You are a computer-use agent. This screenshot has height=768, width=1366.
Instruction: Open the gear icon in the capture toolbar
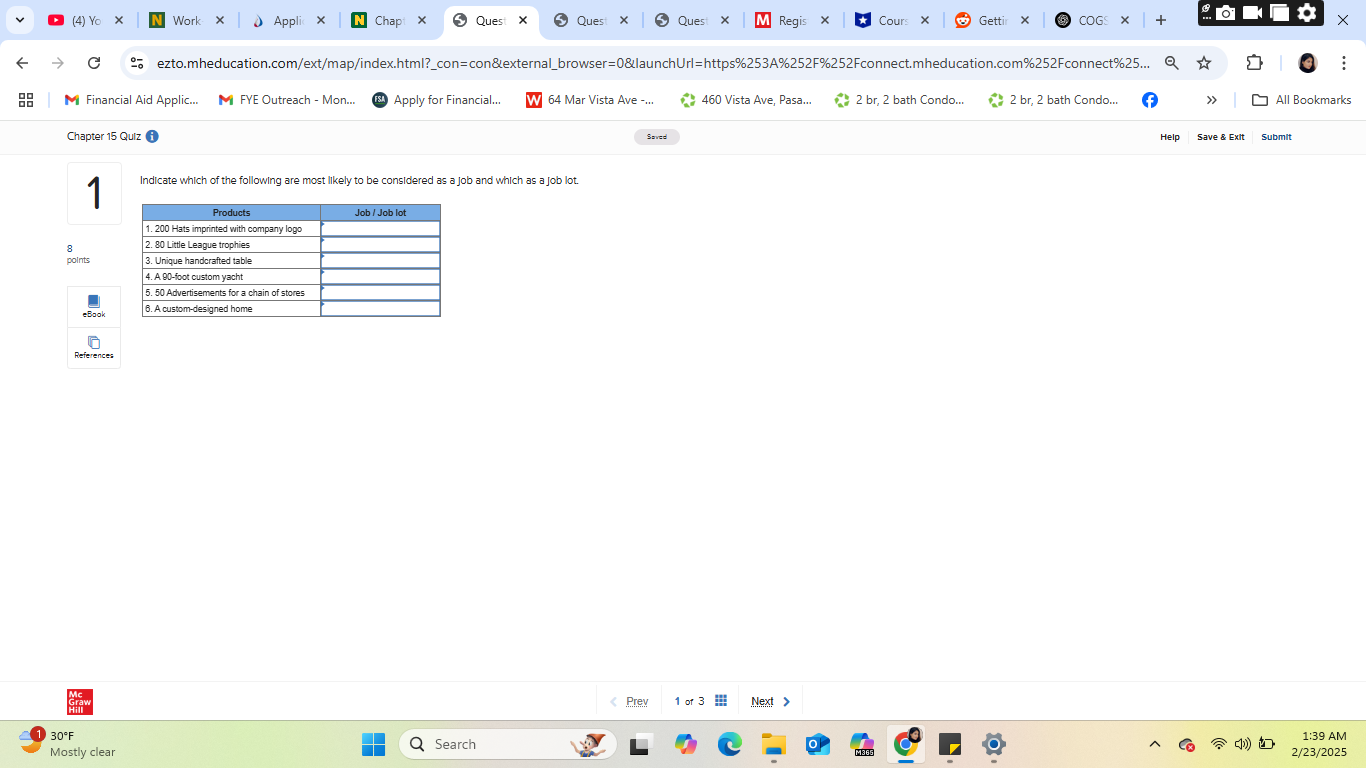coord(1308,14)
